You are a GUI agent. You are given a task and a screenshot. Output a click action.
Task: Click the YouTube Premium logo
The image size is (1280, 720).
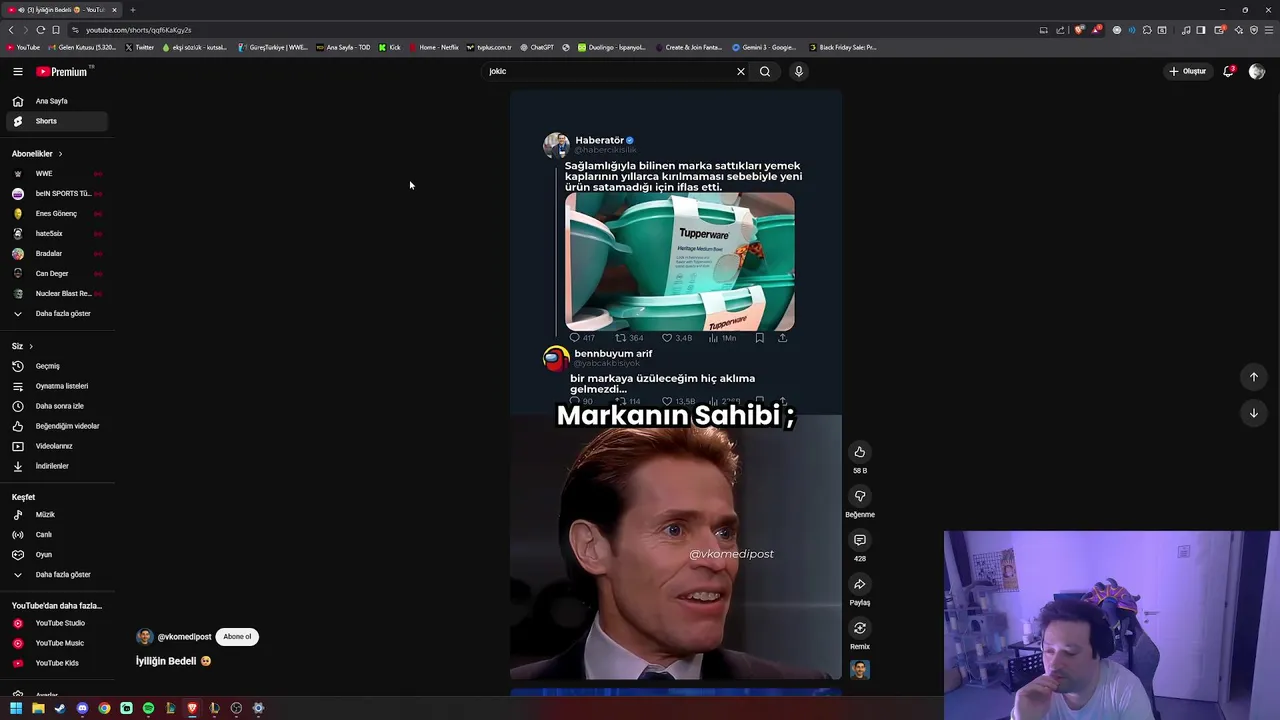[x=62, y=71]
